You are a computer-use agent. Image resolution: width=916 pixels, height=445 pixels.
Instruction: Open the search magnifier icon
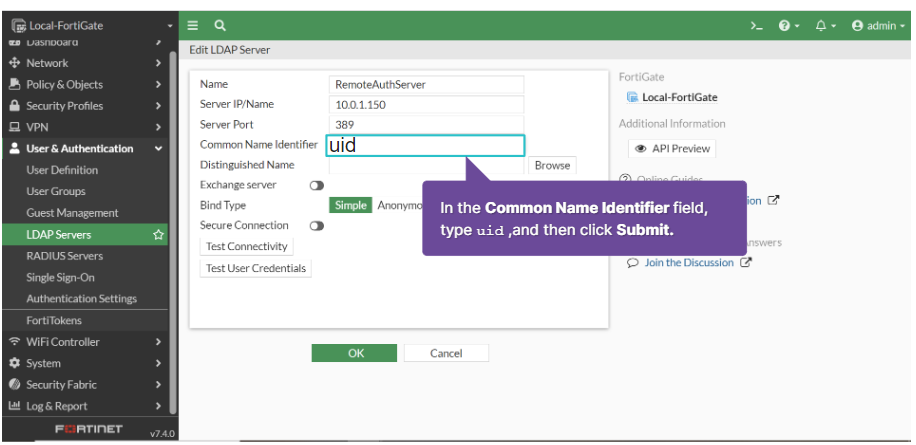[x=220, y=26]
